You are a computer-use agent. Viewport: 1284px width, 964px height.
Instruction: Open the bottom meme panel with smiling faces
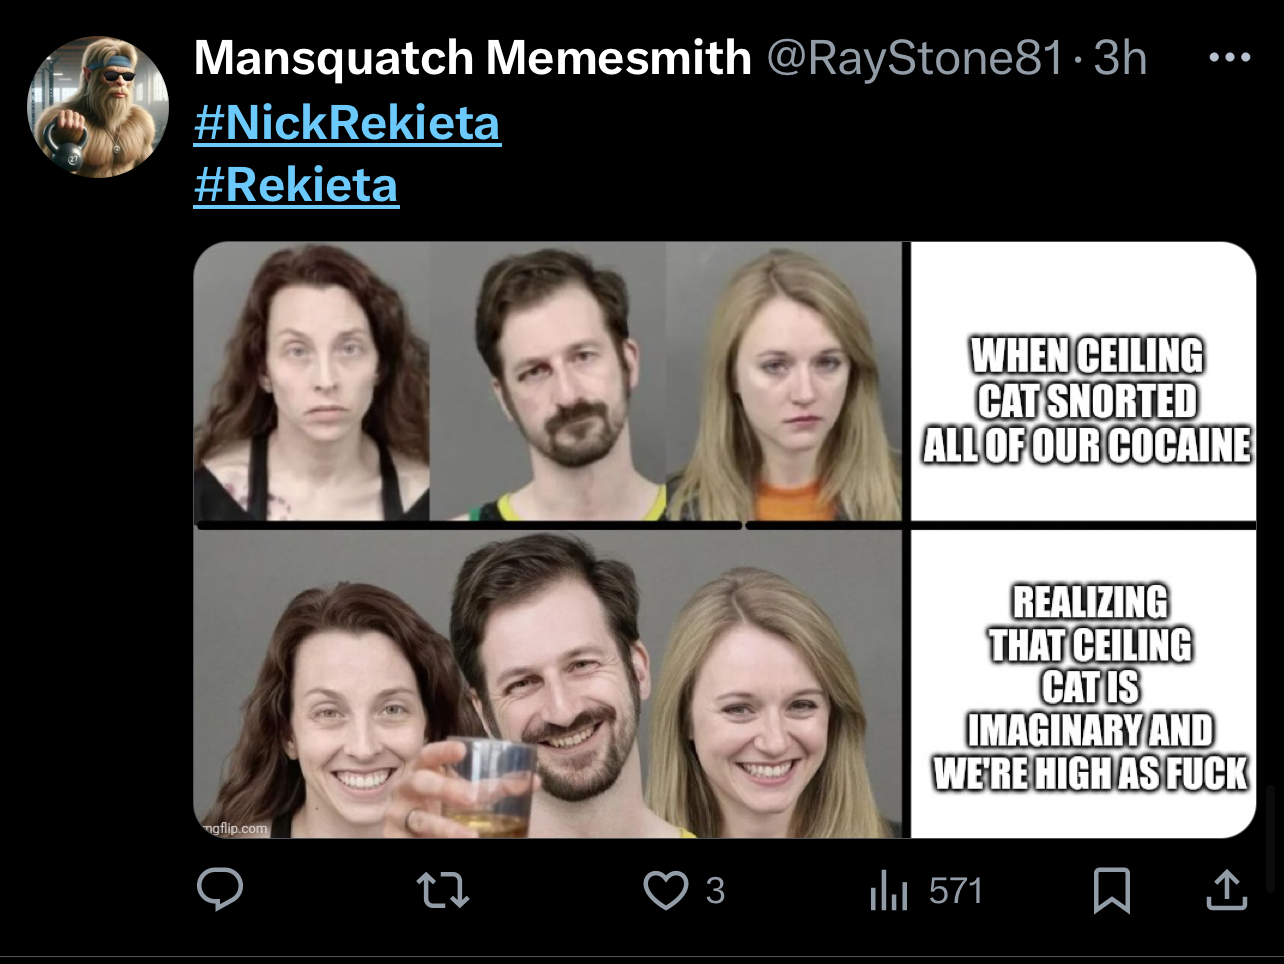pos(548,684)
